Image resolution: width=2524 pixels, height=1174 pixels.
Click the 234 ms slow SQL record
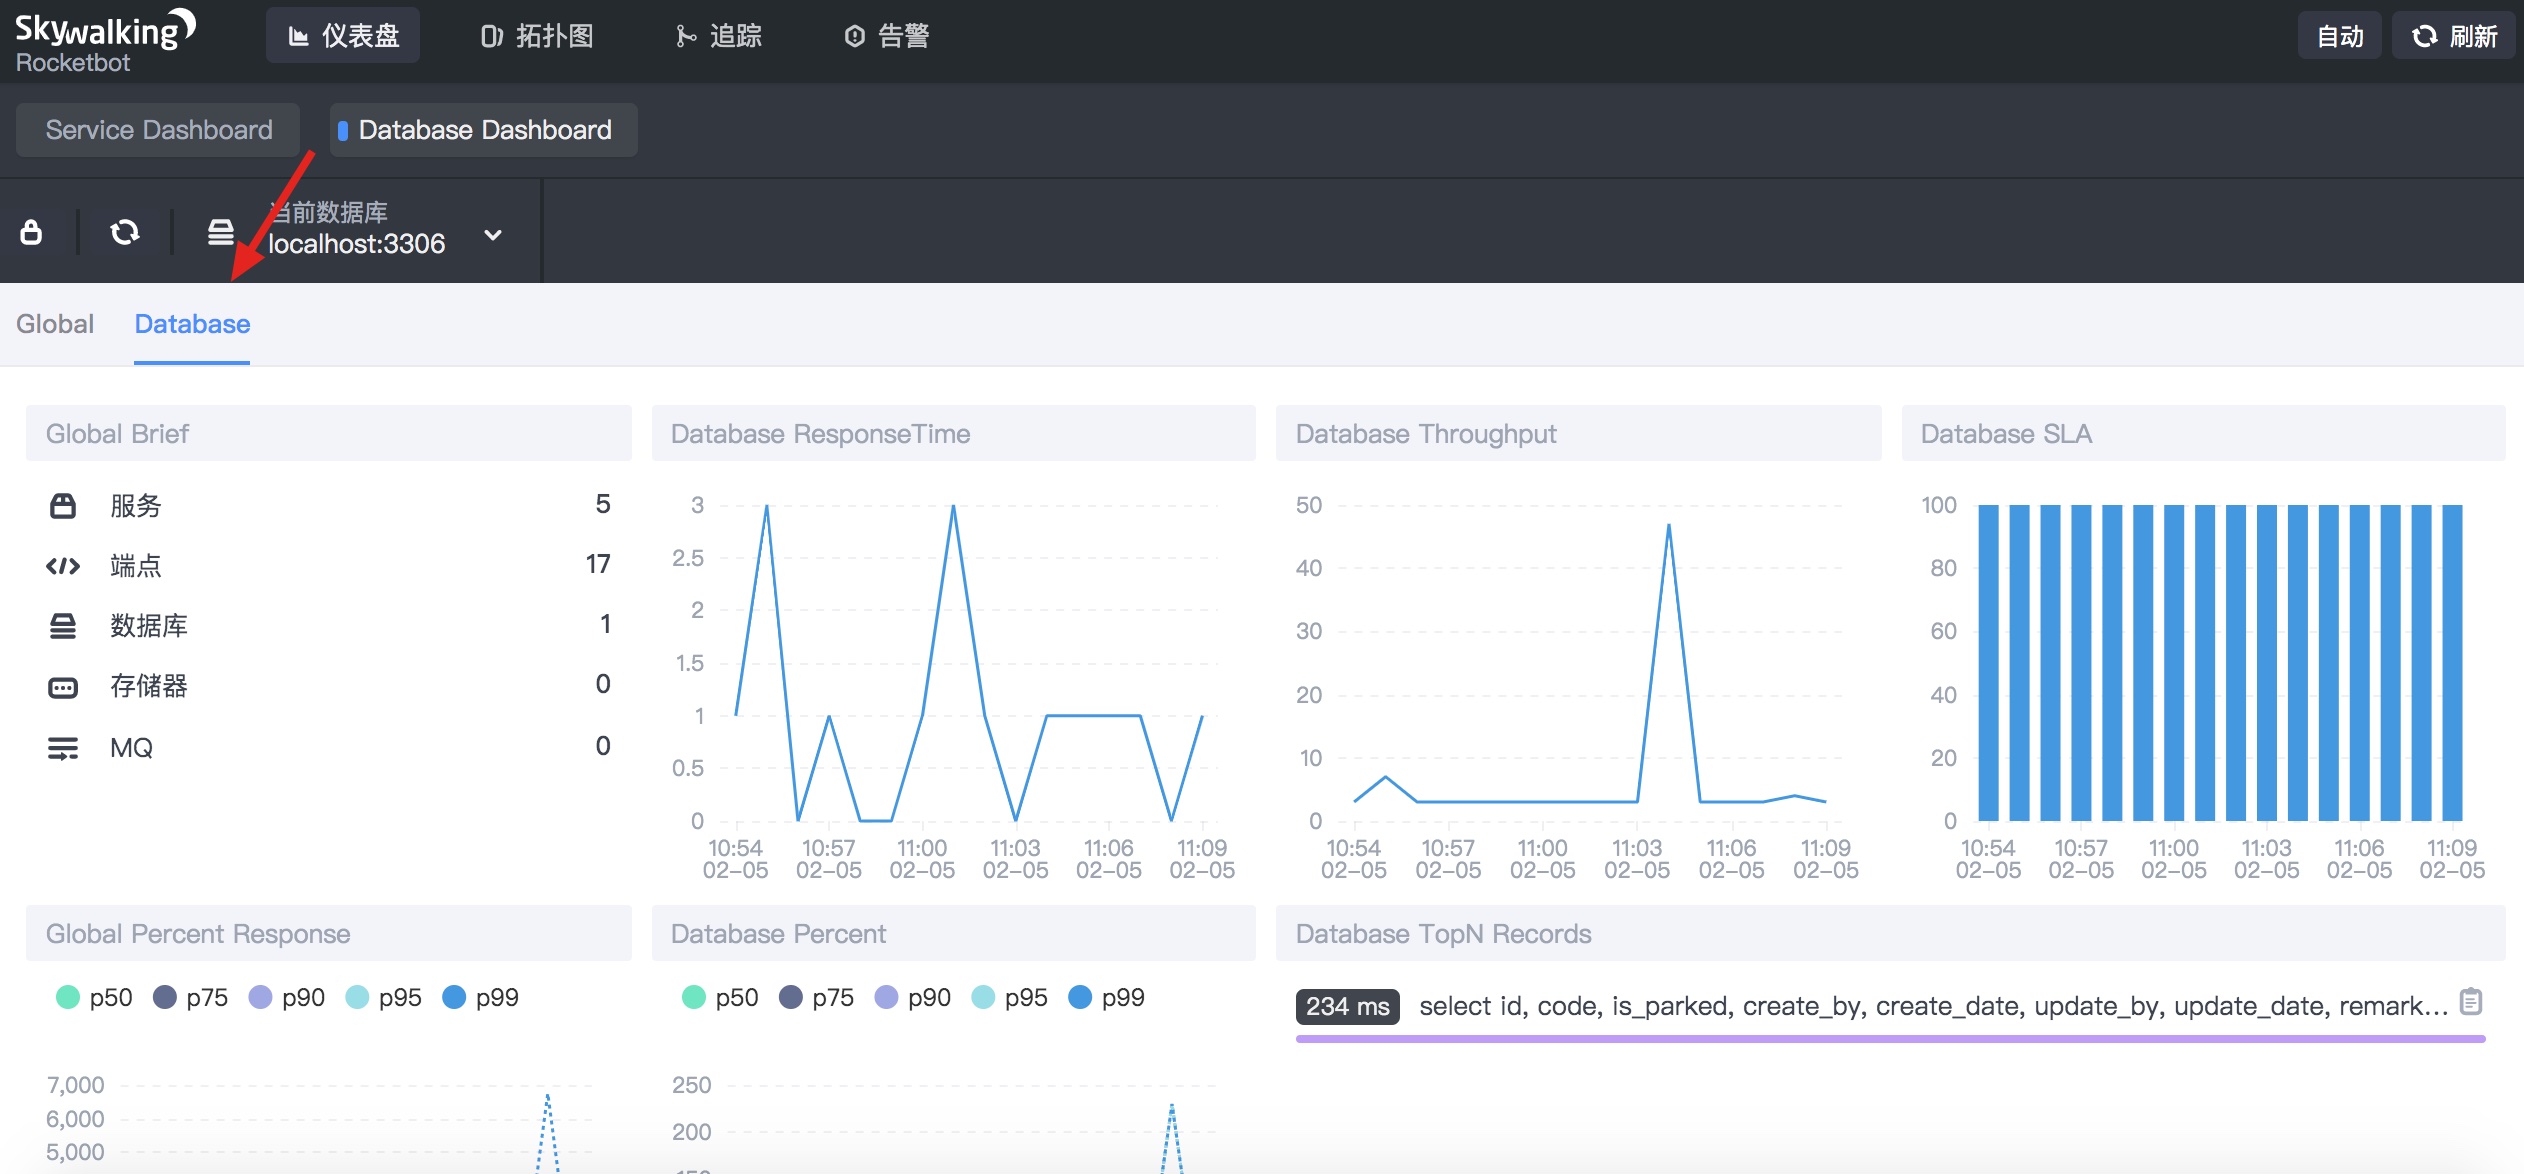1347,1006
